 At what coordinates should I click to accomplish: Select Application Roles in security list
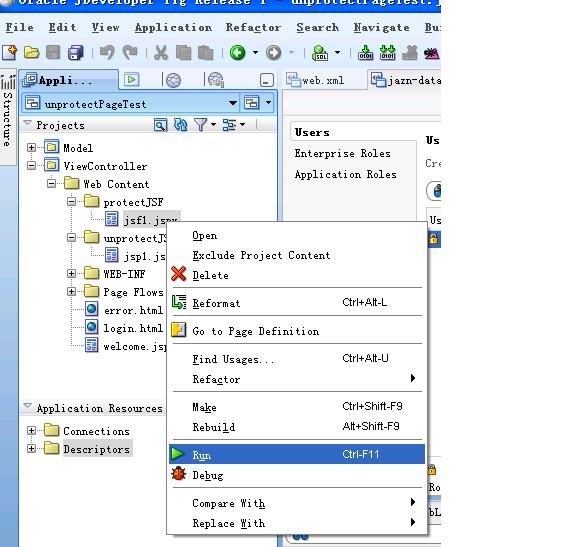[x=346, y=174]
